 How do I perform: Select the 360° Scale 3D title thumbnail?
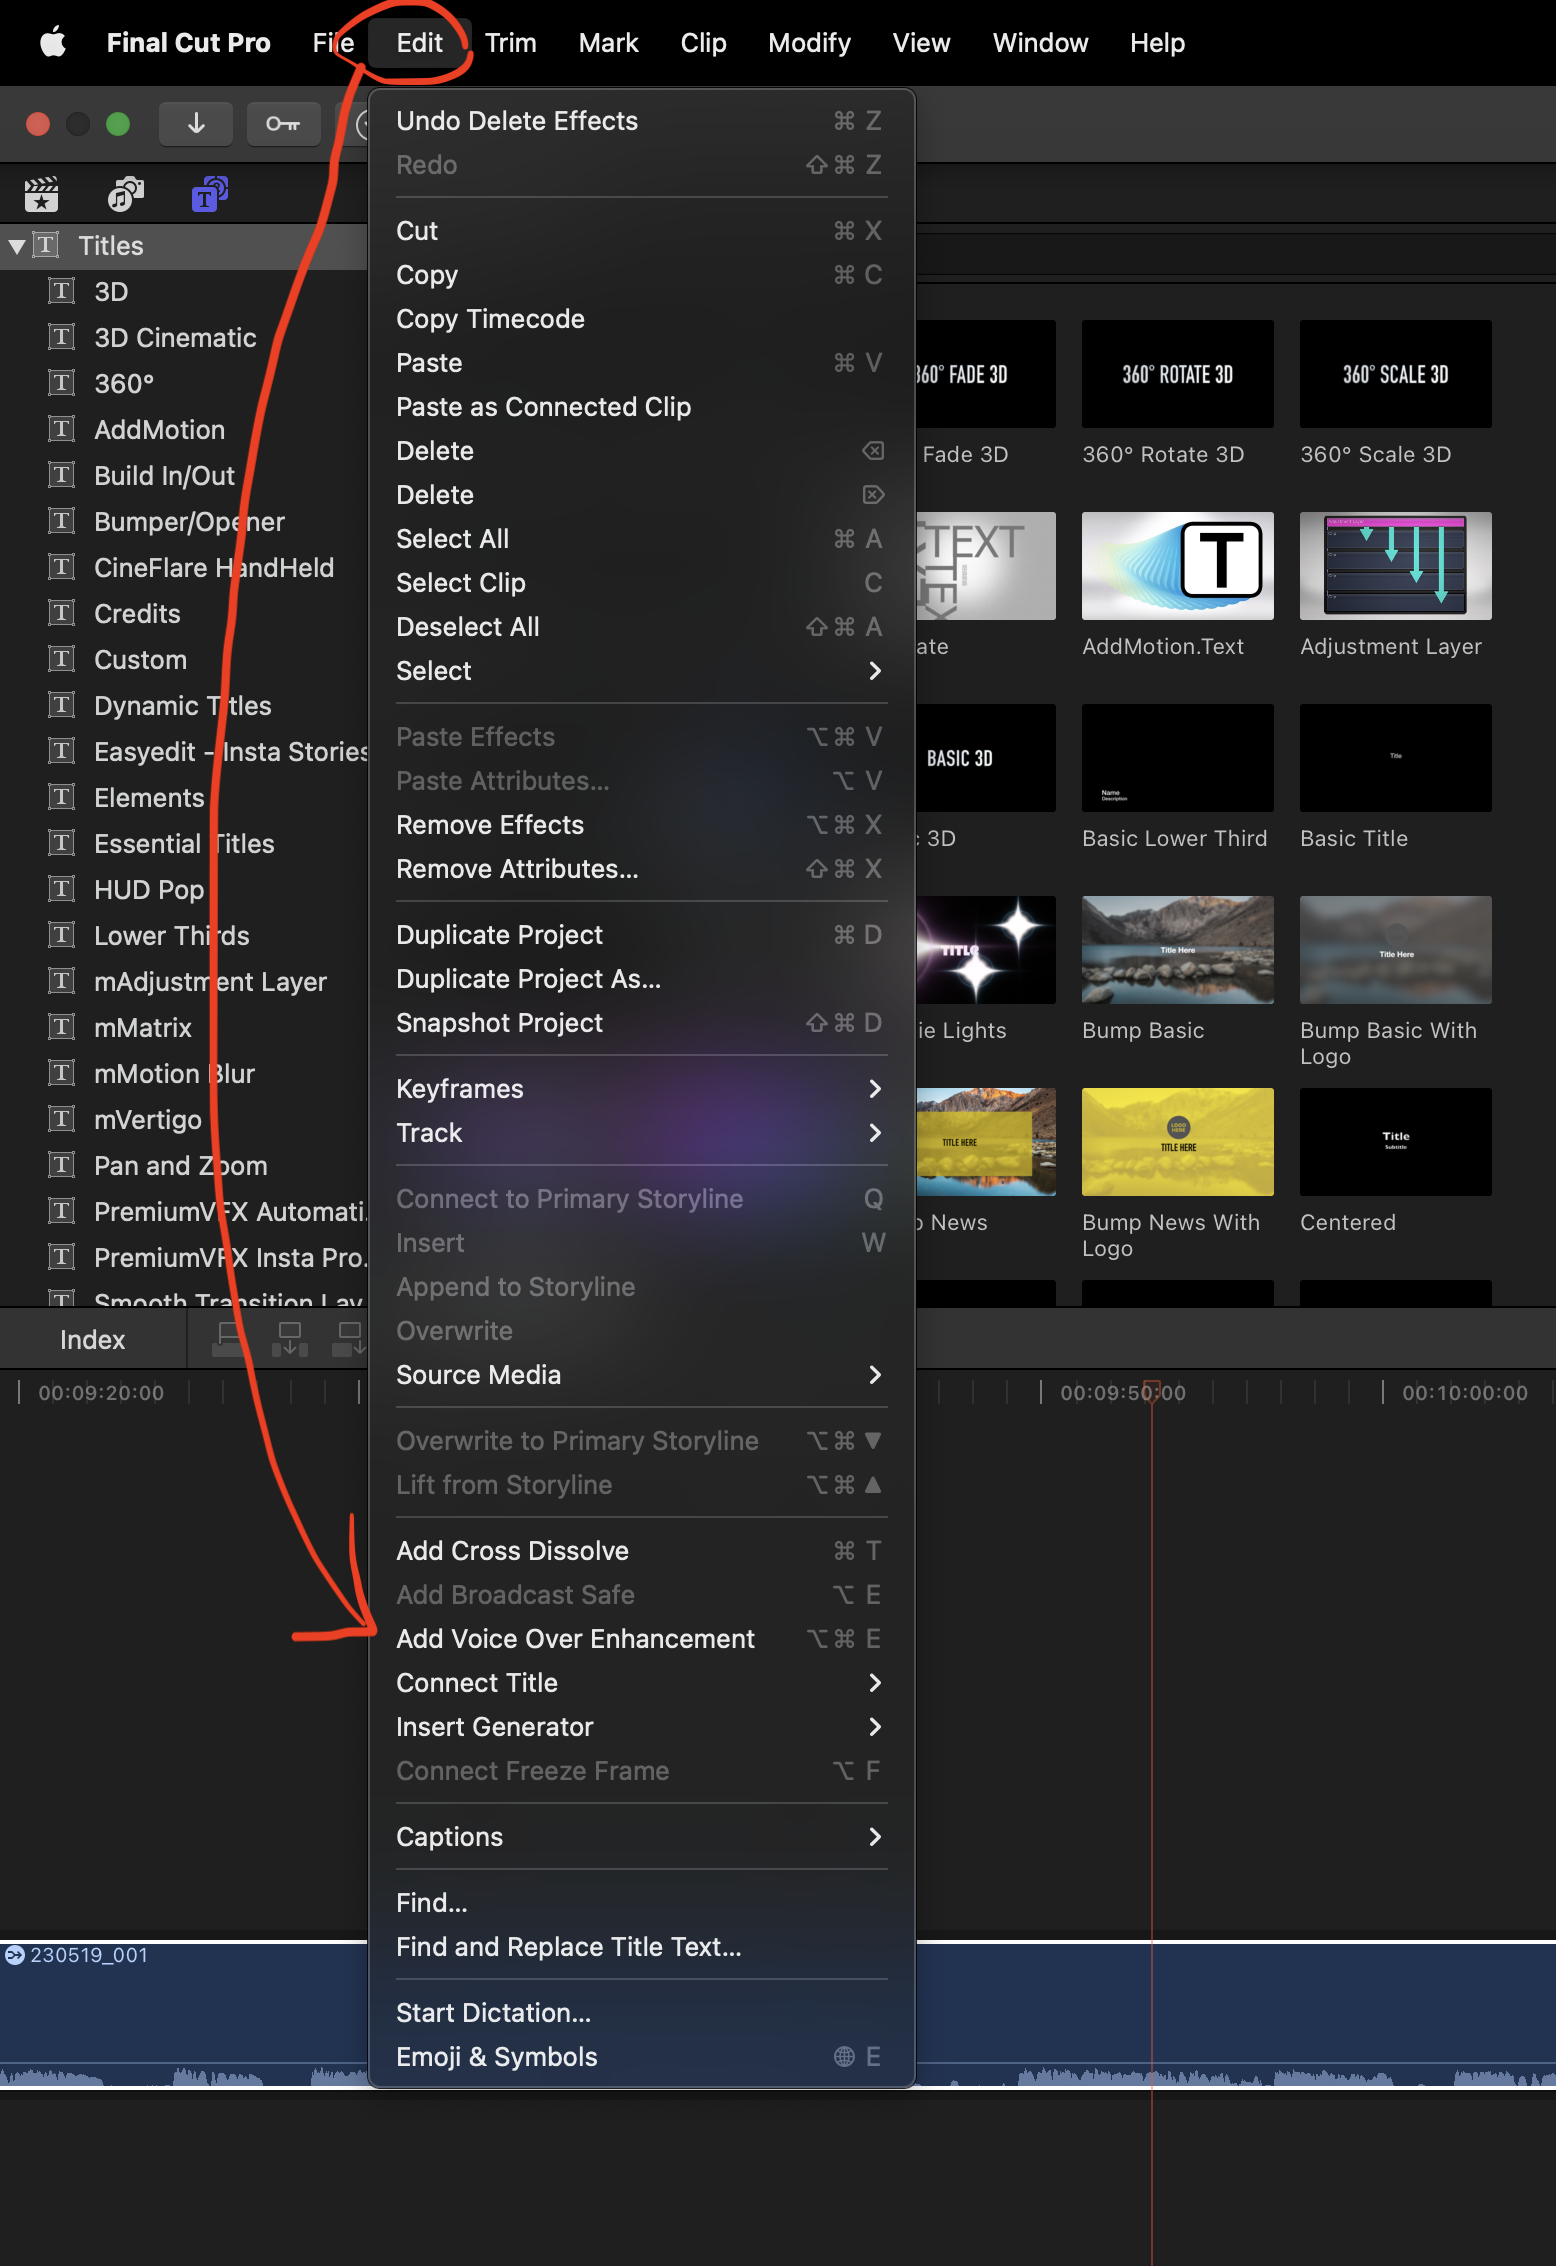click(x=1396, y=374)
